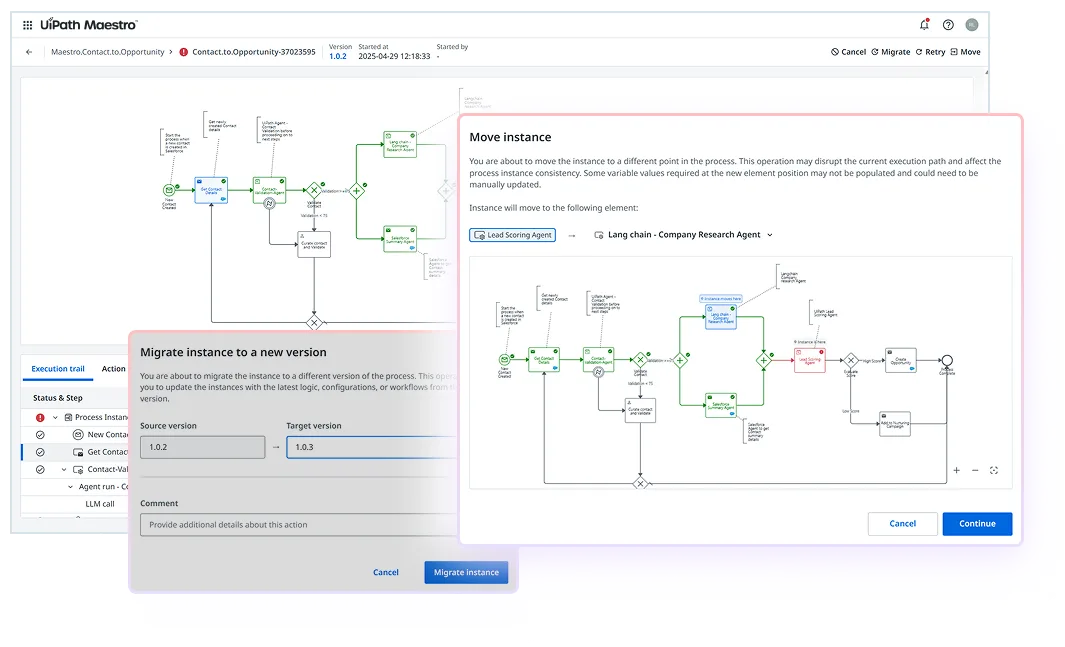This screenshot has height=647, width=1065.
Task: Select the Salesforce Summary Agent node in main diagram
Action: [400, 239]
